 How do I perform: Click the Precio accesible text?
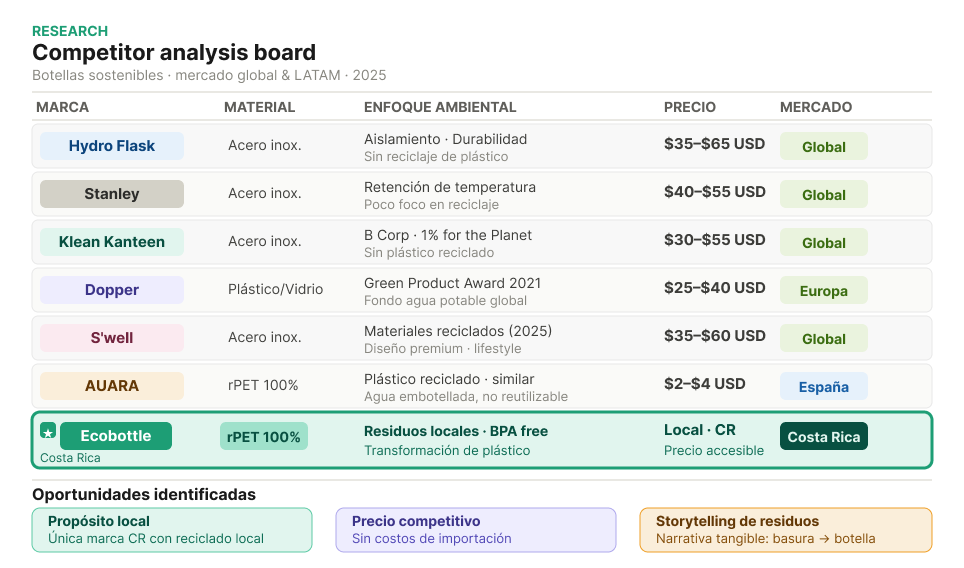[714, 451]
